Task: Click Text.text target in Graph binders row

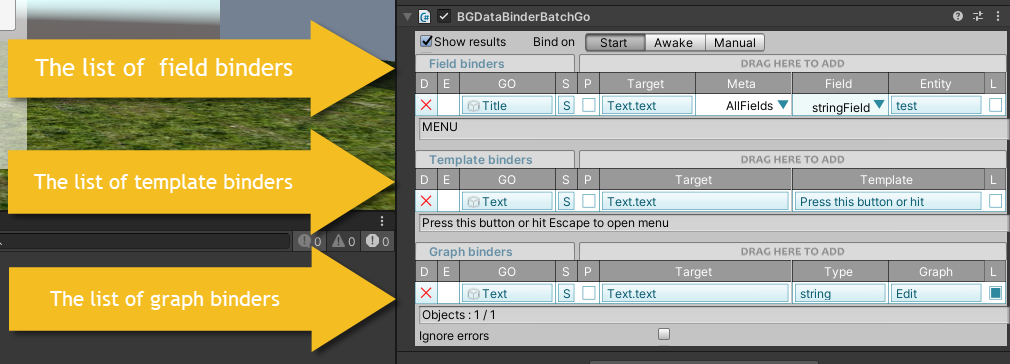Action: point(695,294)
